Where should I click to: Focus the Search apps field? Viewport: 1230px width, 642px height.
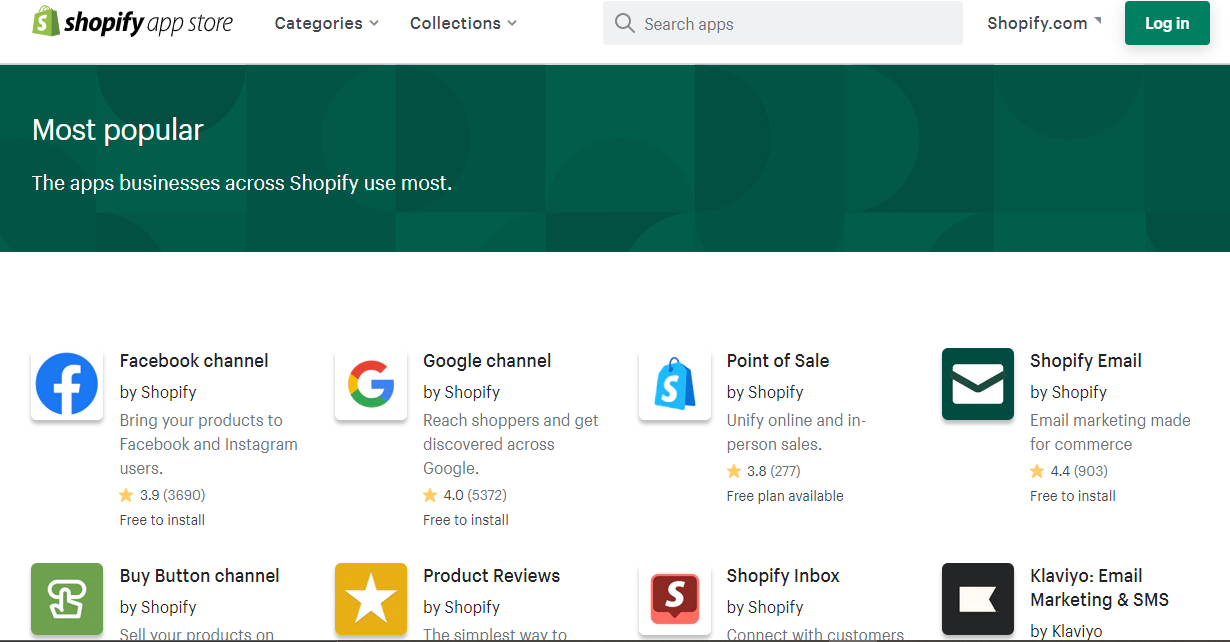pos(783,23)
